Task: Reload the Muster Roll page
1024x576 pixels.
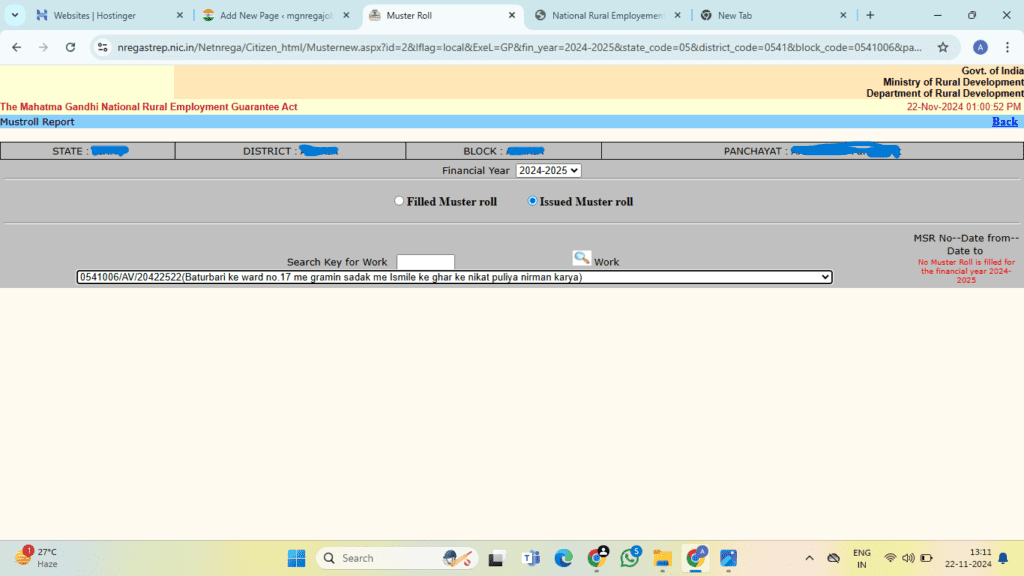Action: tap(70, 47)
